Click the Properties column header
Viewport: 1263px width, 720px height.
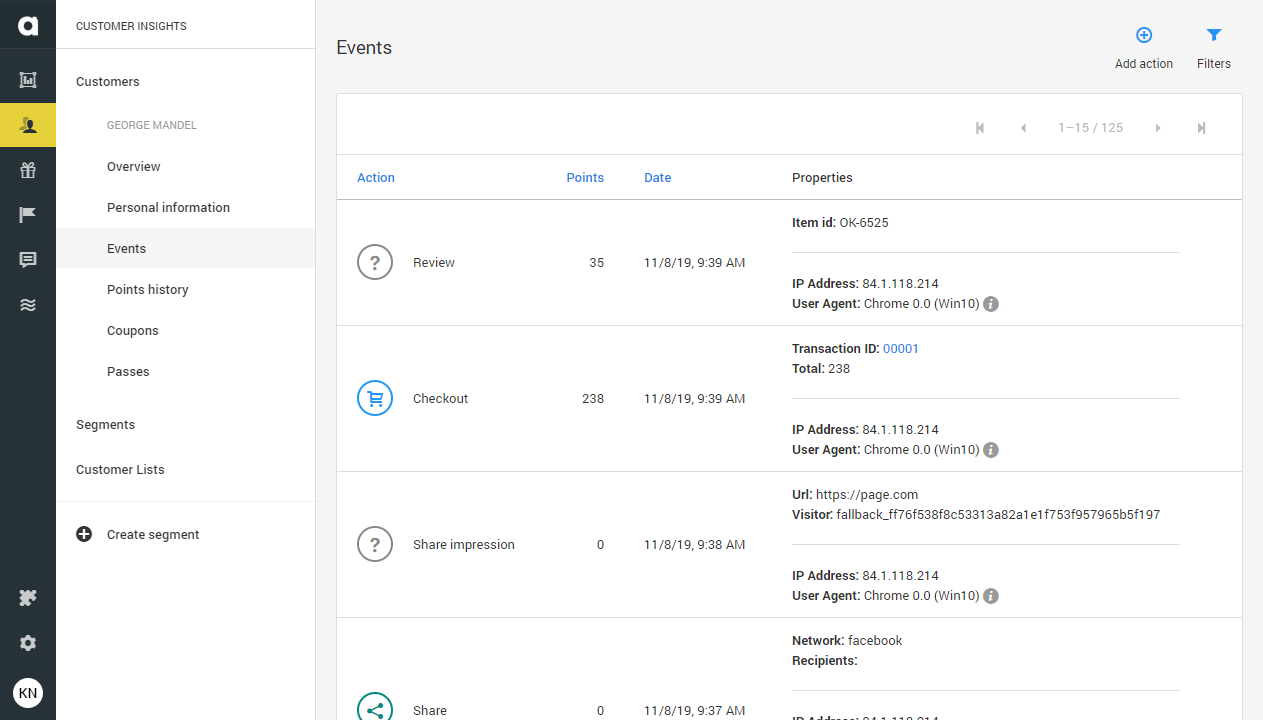point(822,178)
